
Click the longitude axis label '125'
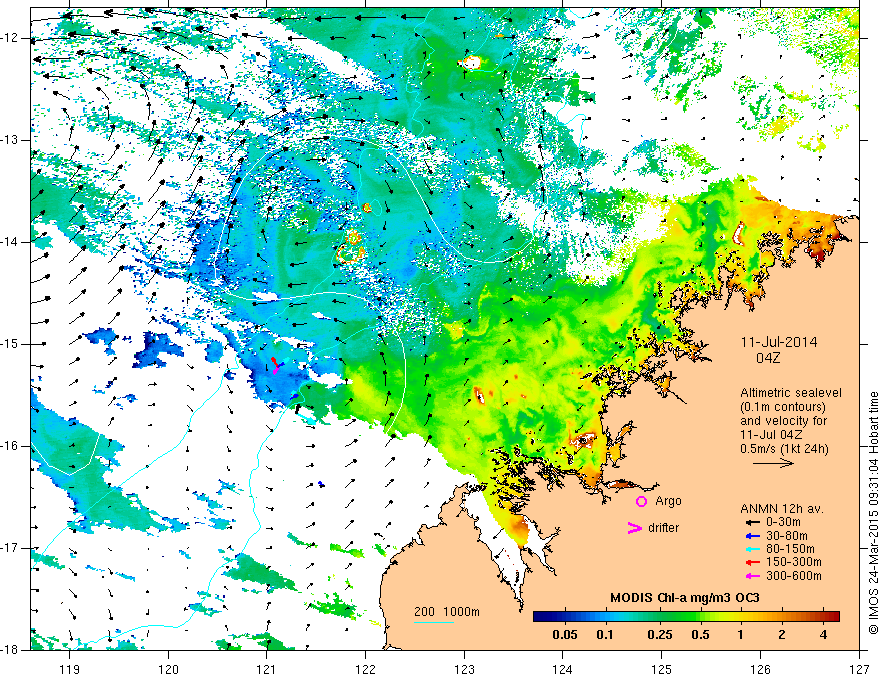click(662, 669)
